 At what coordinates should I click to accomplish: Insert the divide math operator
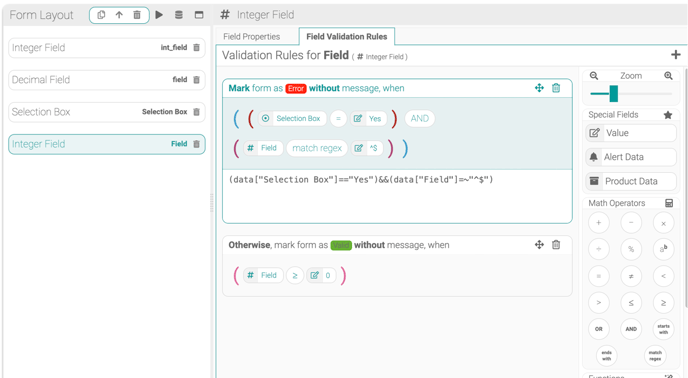(x=598, y=249)
